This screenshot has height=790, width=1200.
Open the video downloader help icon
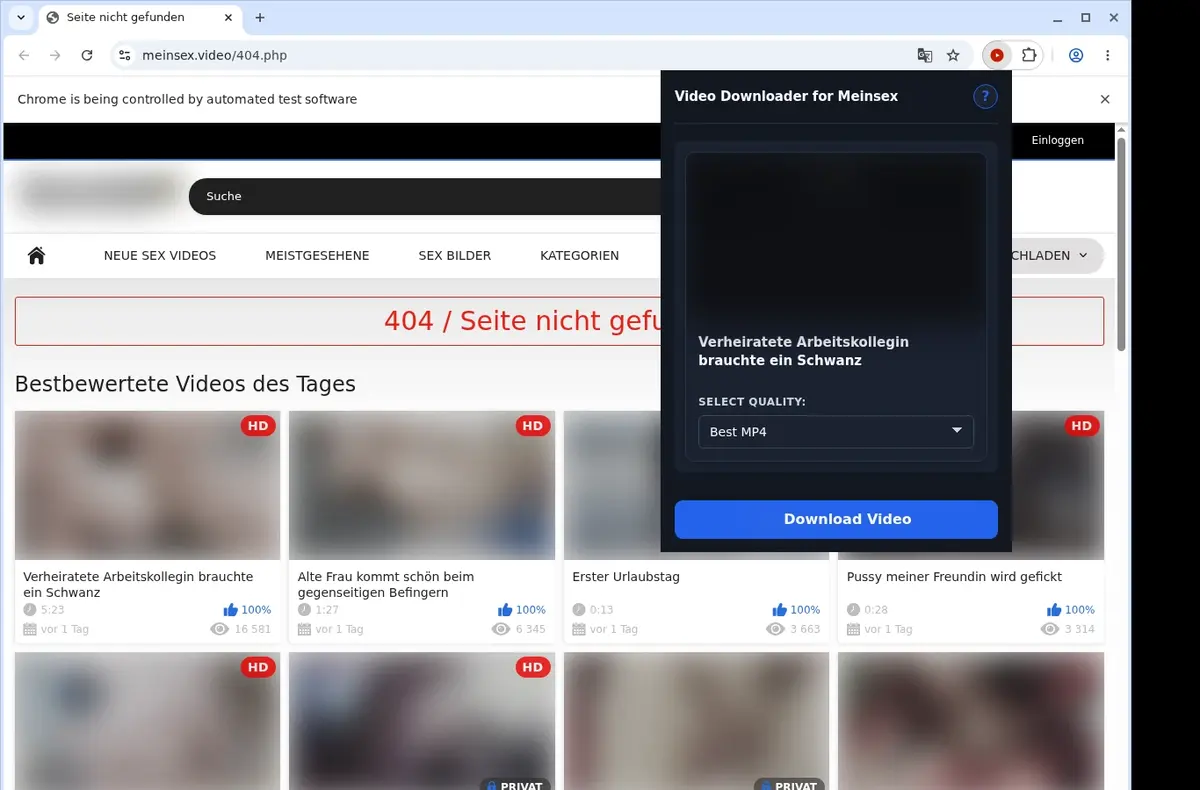point(985,96)
